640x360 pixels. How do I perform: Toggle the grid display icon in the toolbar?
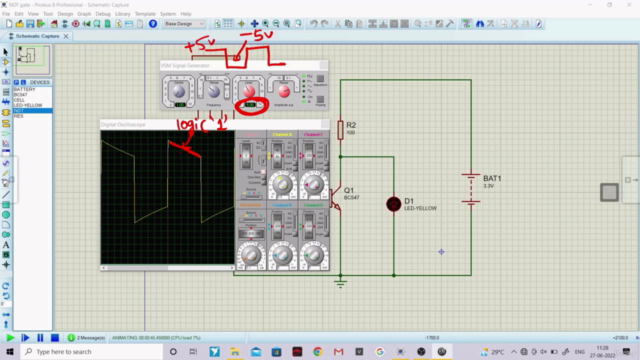coord(228,24)
